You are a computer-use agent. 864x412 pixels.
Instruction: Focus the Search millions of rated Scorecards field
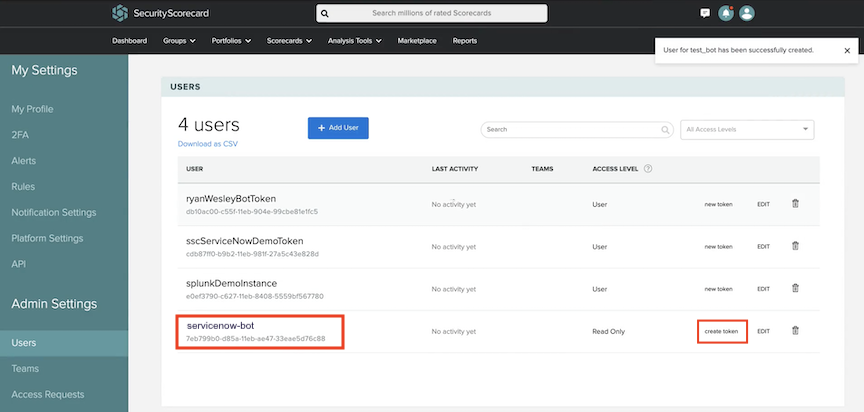click(x=431, y=13)
